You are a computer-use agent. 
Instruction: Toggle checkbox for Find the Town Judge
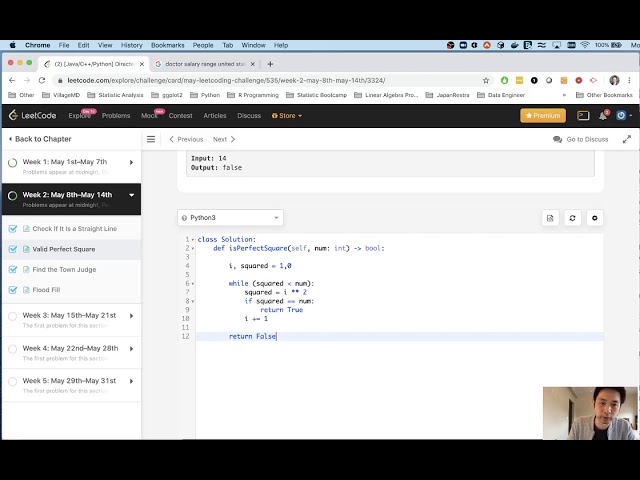point(13,269)
